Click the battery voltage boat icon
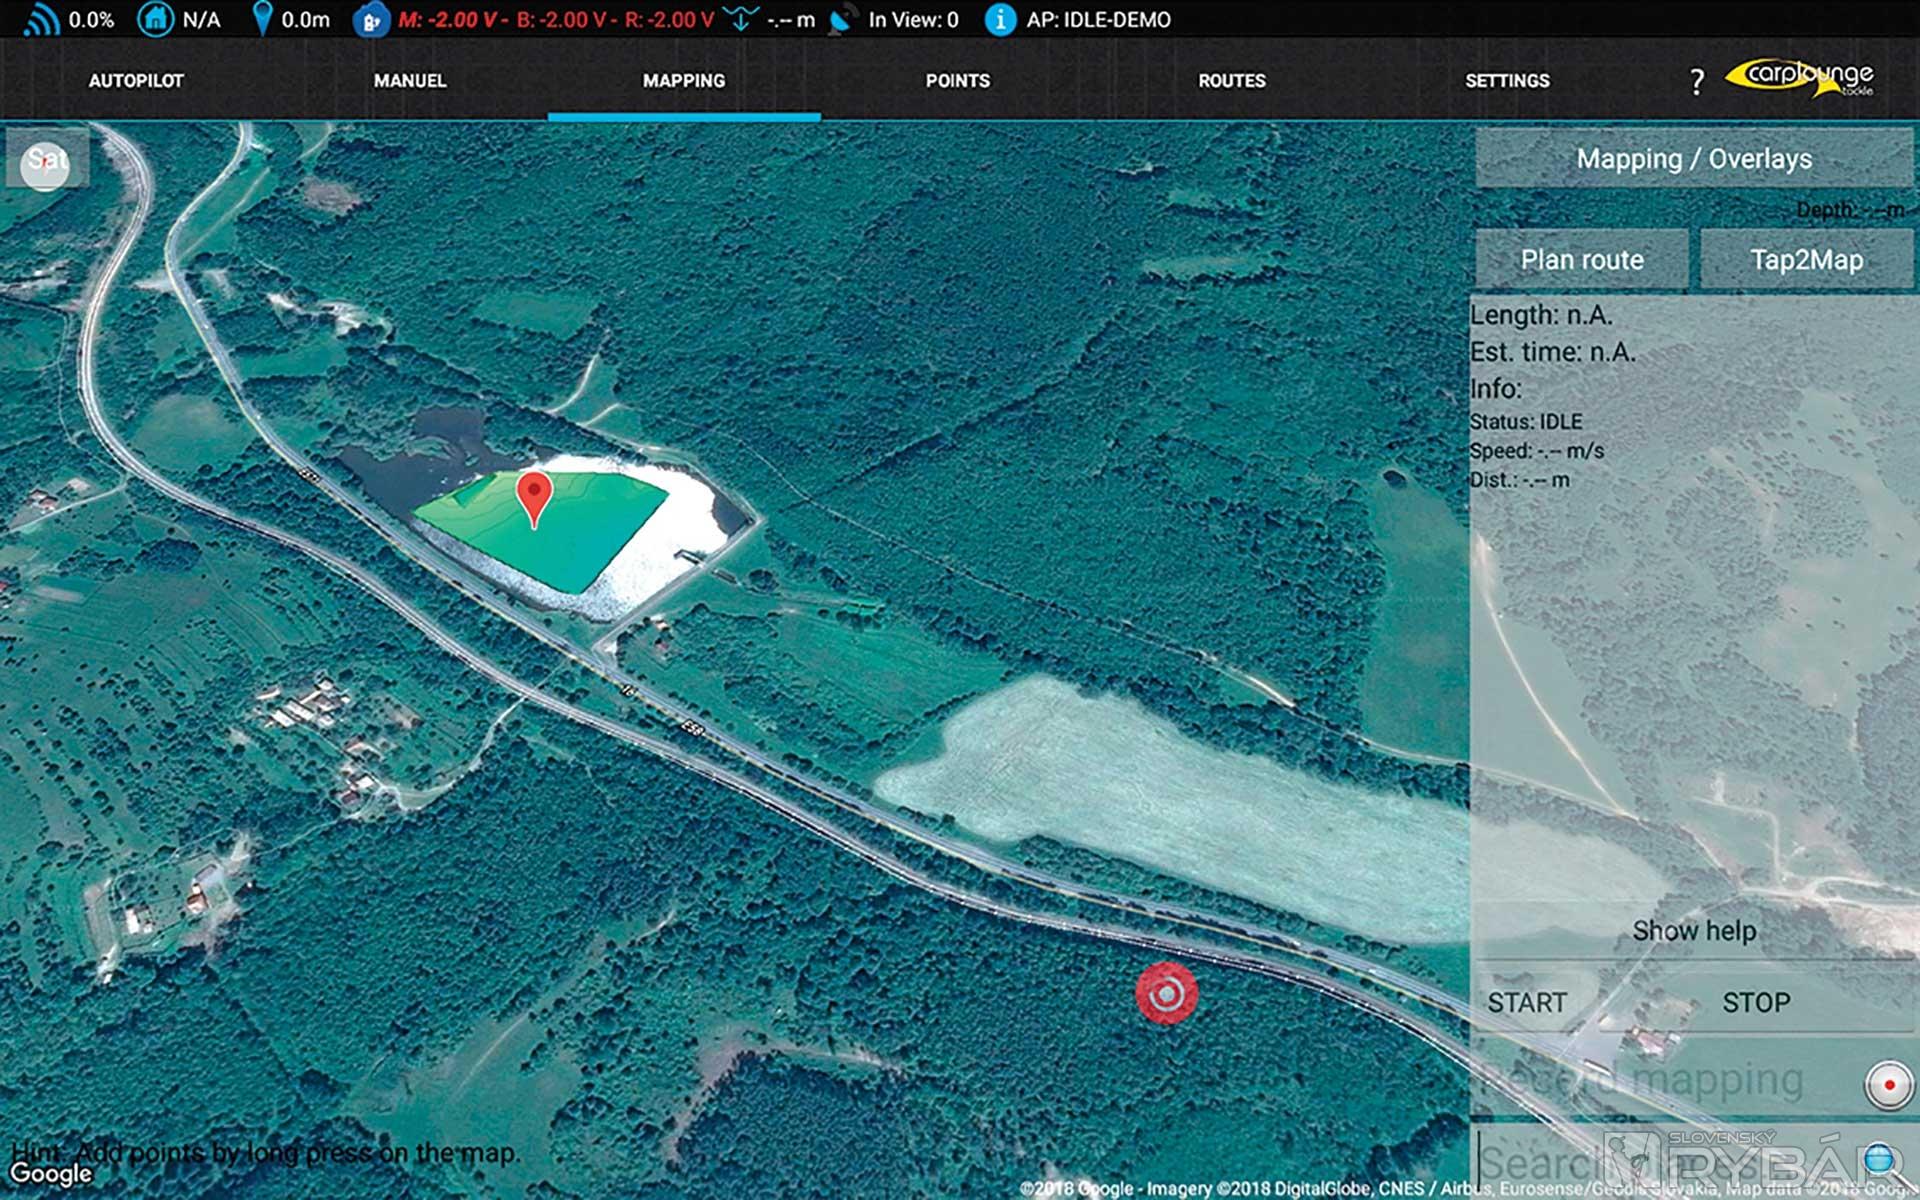 [x=369, y=20]
